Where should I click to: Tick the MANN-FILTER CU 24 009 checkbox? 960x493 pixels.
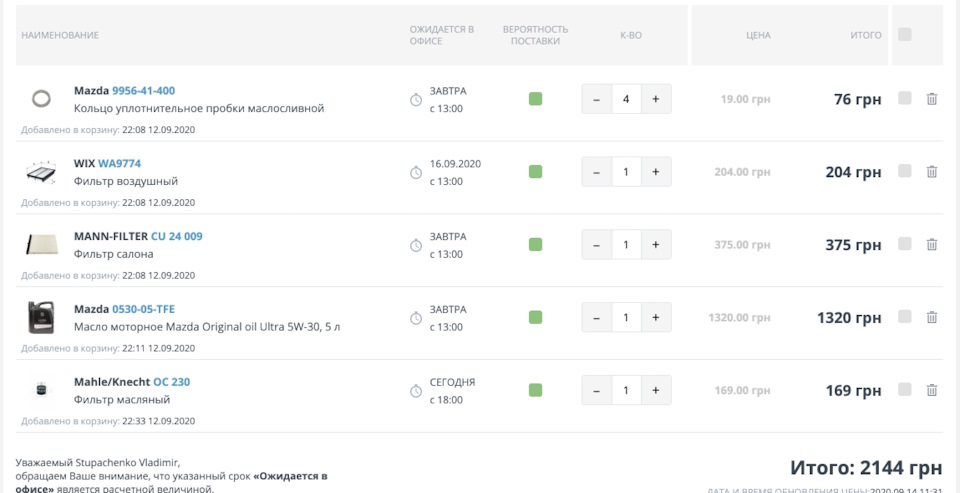904,244
